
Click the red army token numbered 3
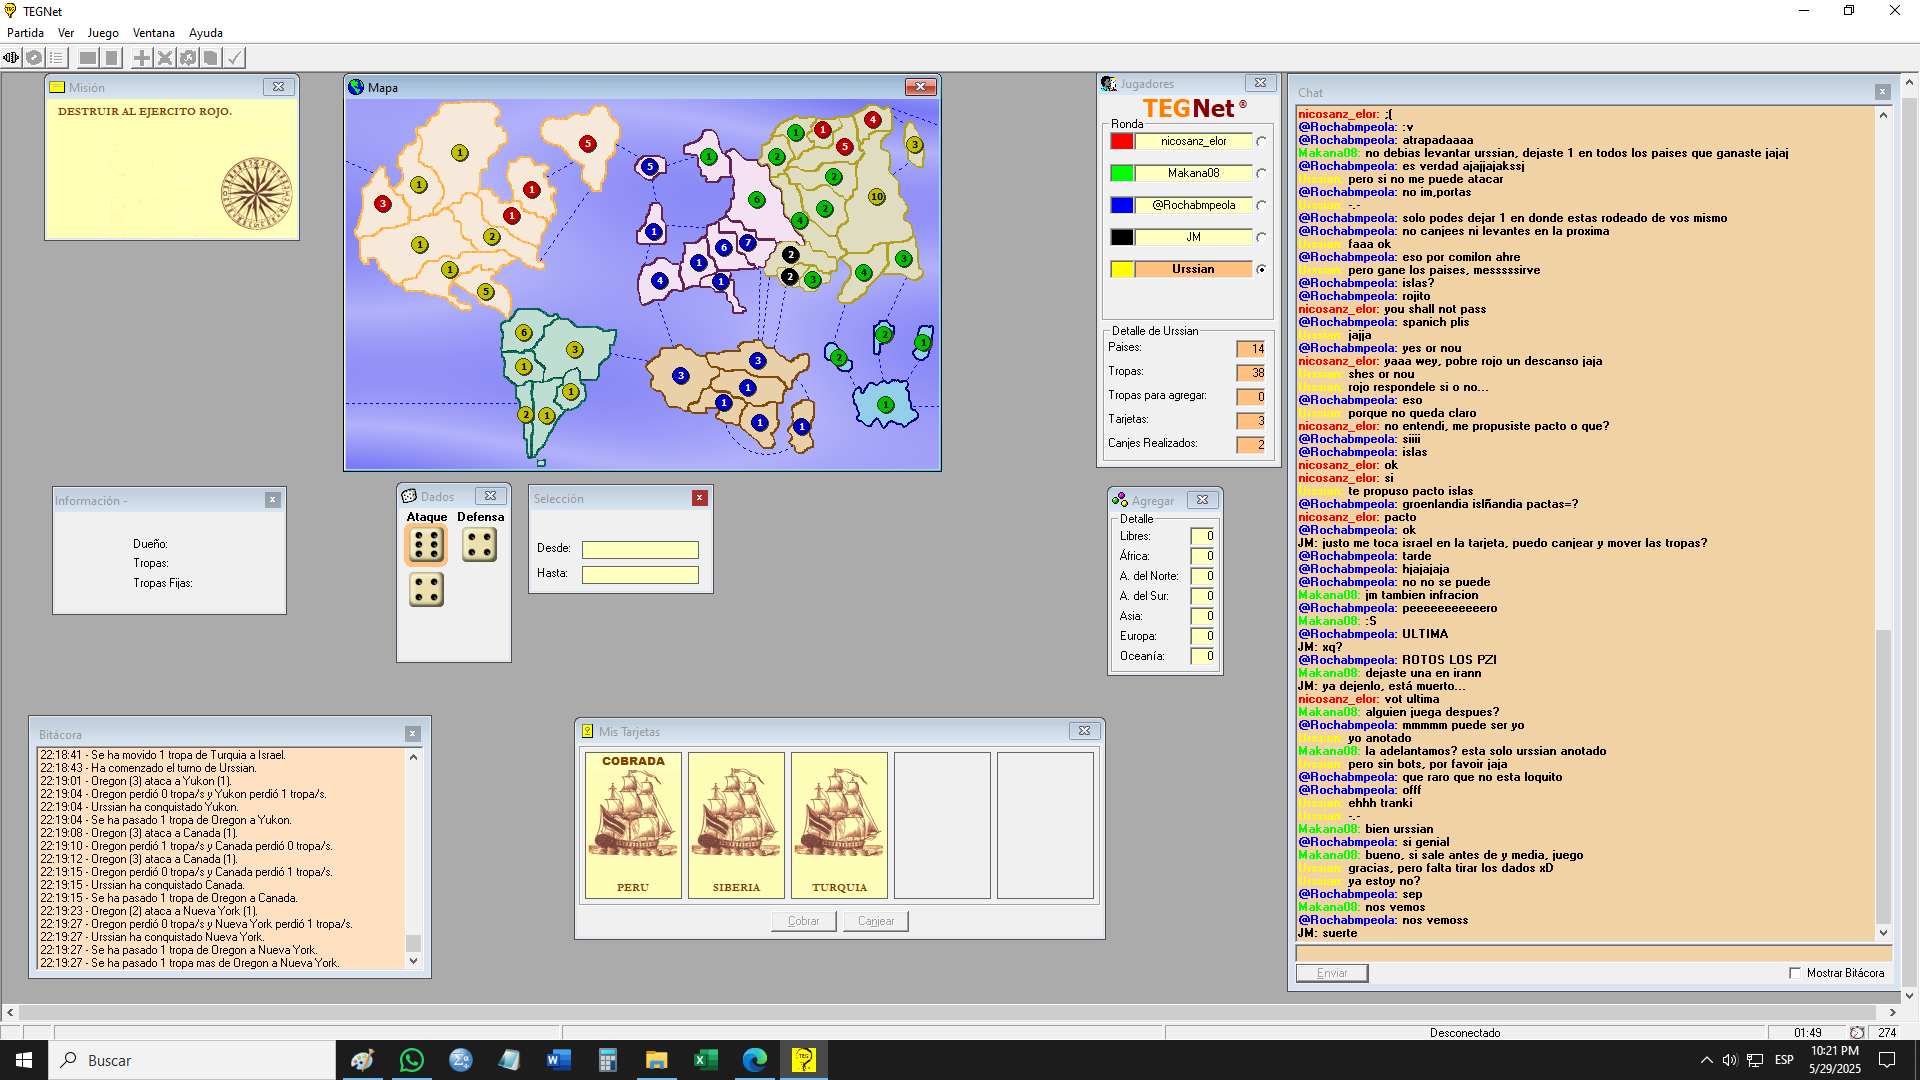[383, 204]
